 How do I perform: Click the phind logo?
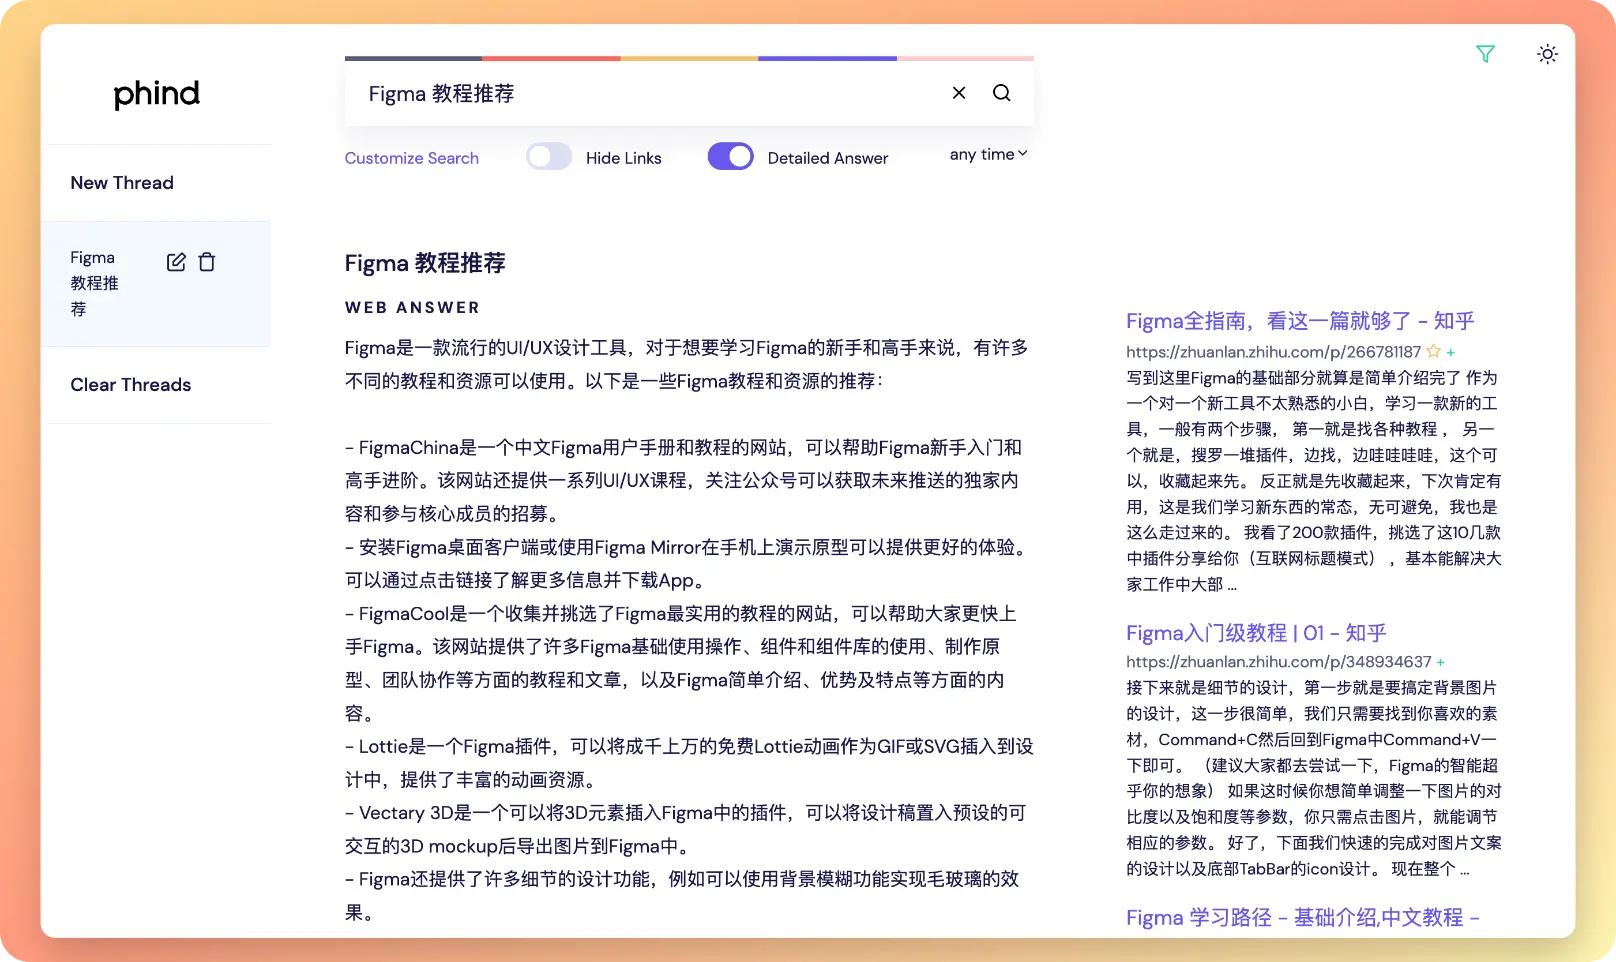click(156, 94)
